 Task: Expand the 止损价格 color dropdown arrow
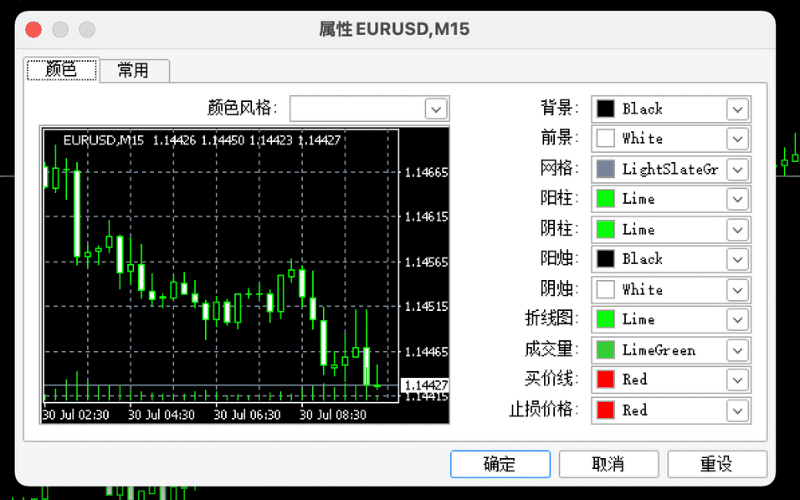737,410
